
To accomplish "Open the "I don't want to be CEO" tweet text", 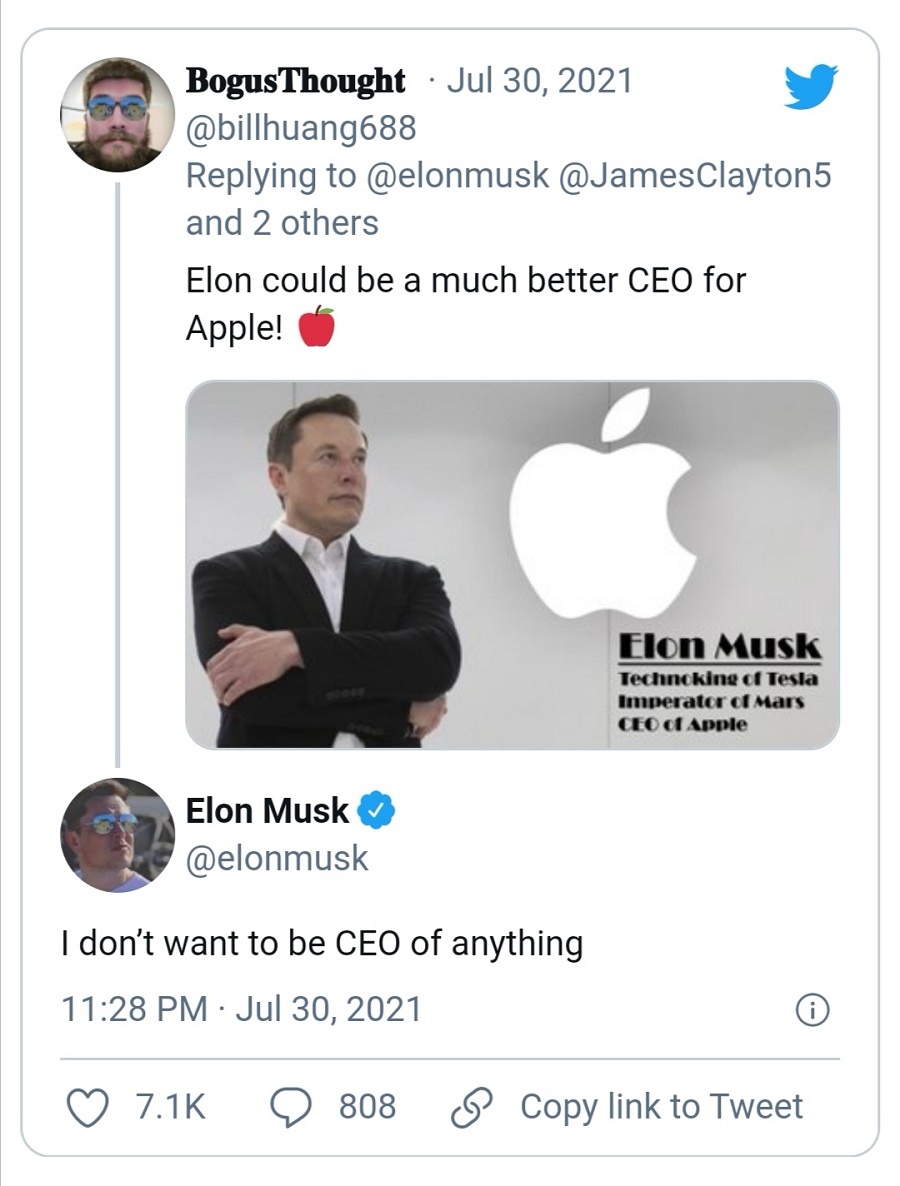I will point(322,942).
